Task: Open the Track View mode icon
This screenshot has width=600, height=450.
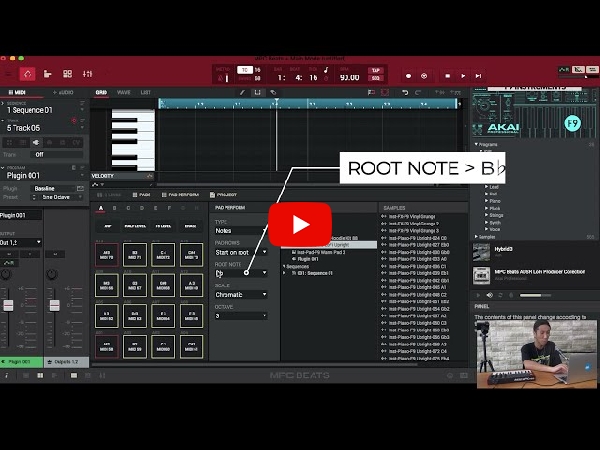Action: pyautogui.click(x=47, y=74)
